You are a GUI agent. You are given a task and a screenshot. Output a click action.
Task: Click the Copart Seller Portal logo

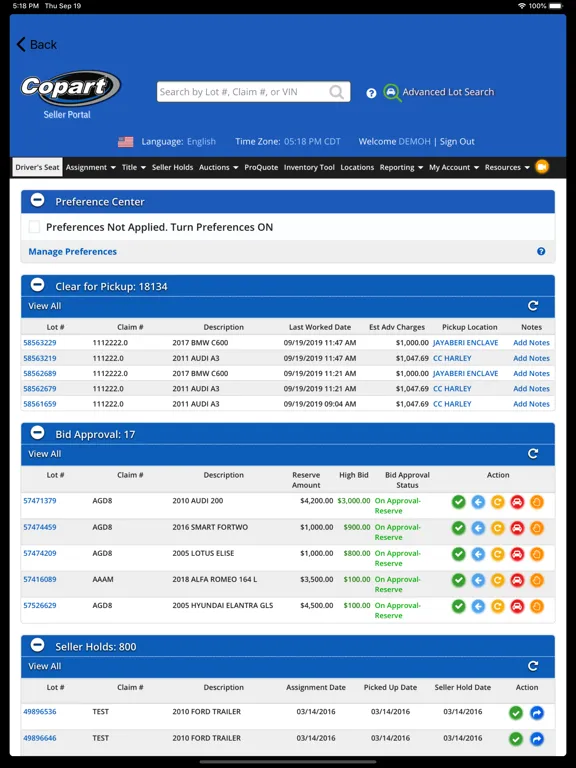[x=70, y=95]
